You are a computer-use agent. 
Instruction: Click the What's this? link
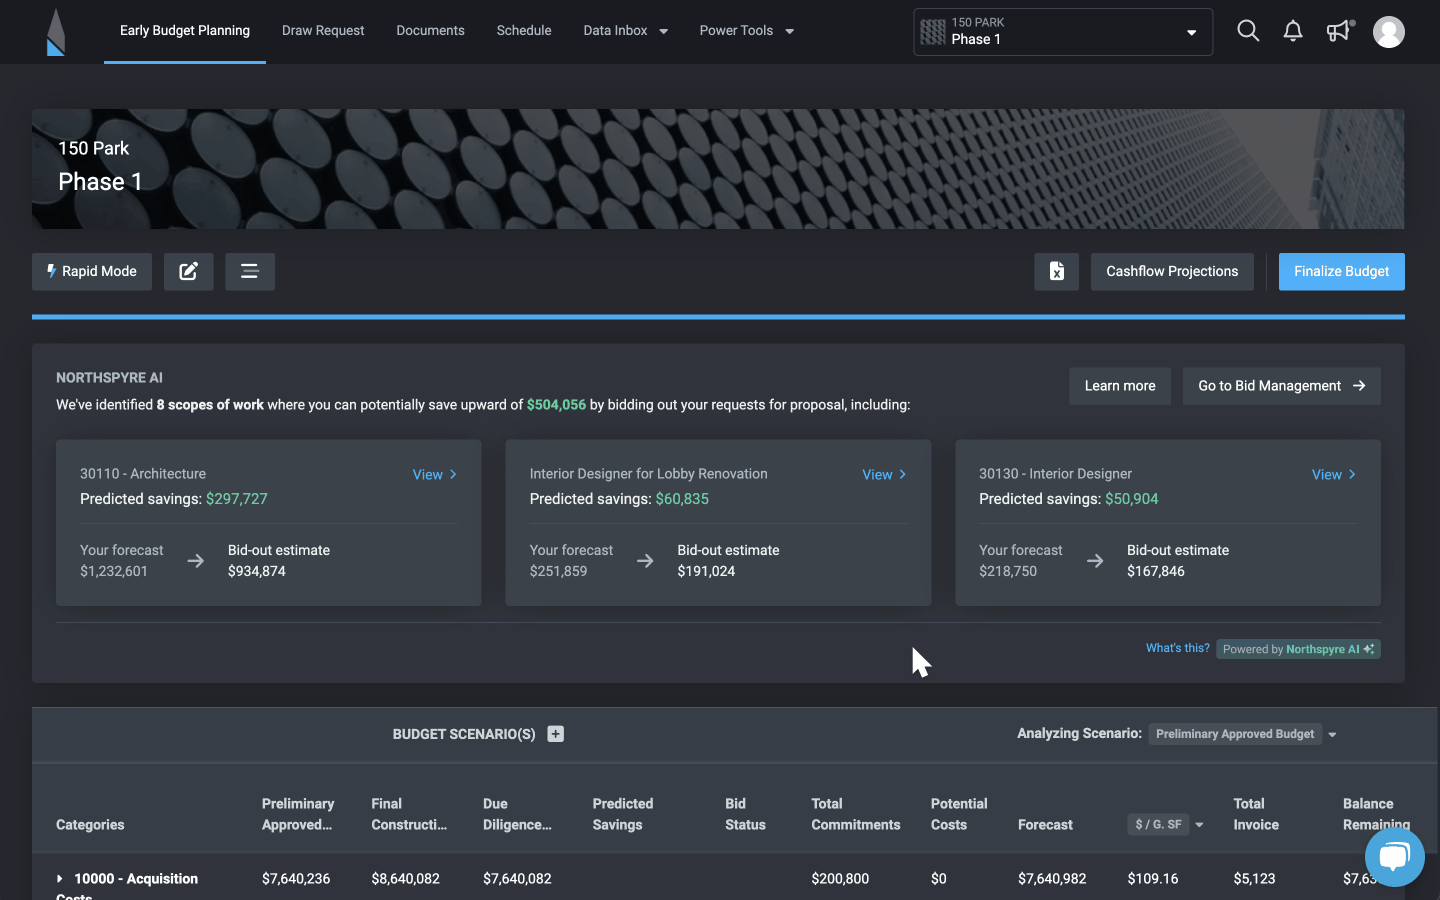[x=1178, y=648]
